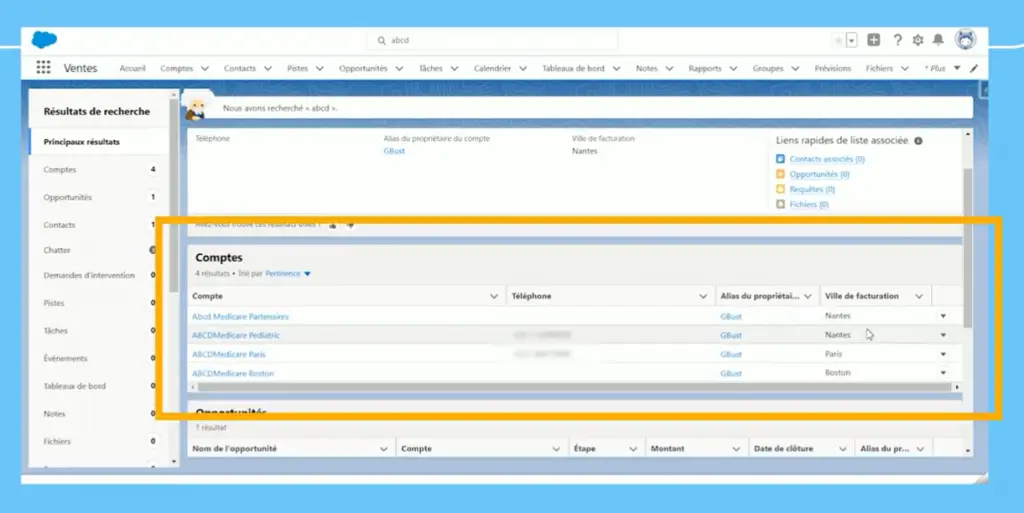Screen dimensions: 1024x513
Task: Open row actions for Abcd Medicare Partenaires
Action: [x=943, y=316]
